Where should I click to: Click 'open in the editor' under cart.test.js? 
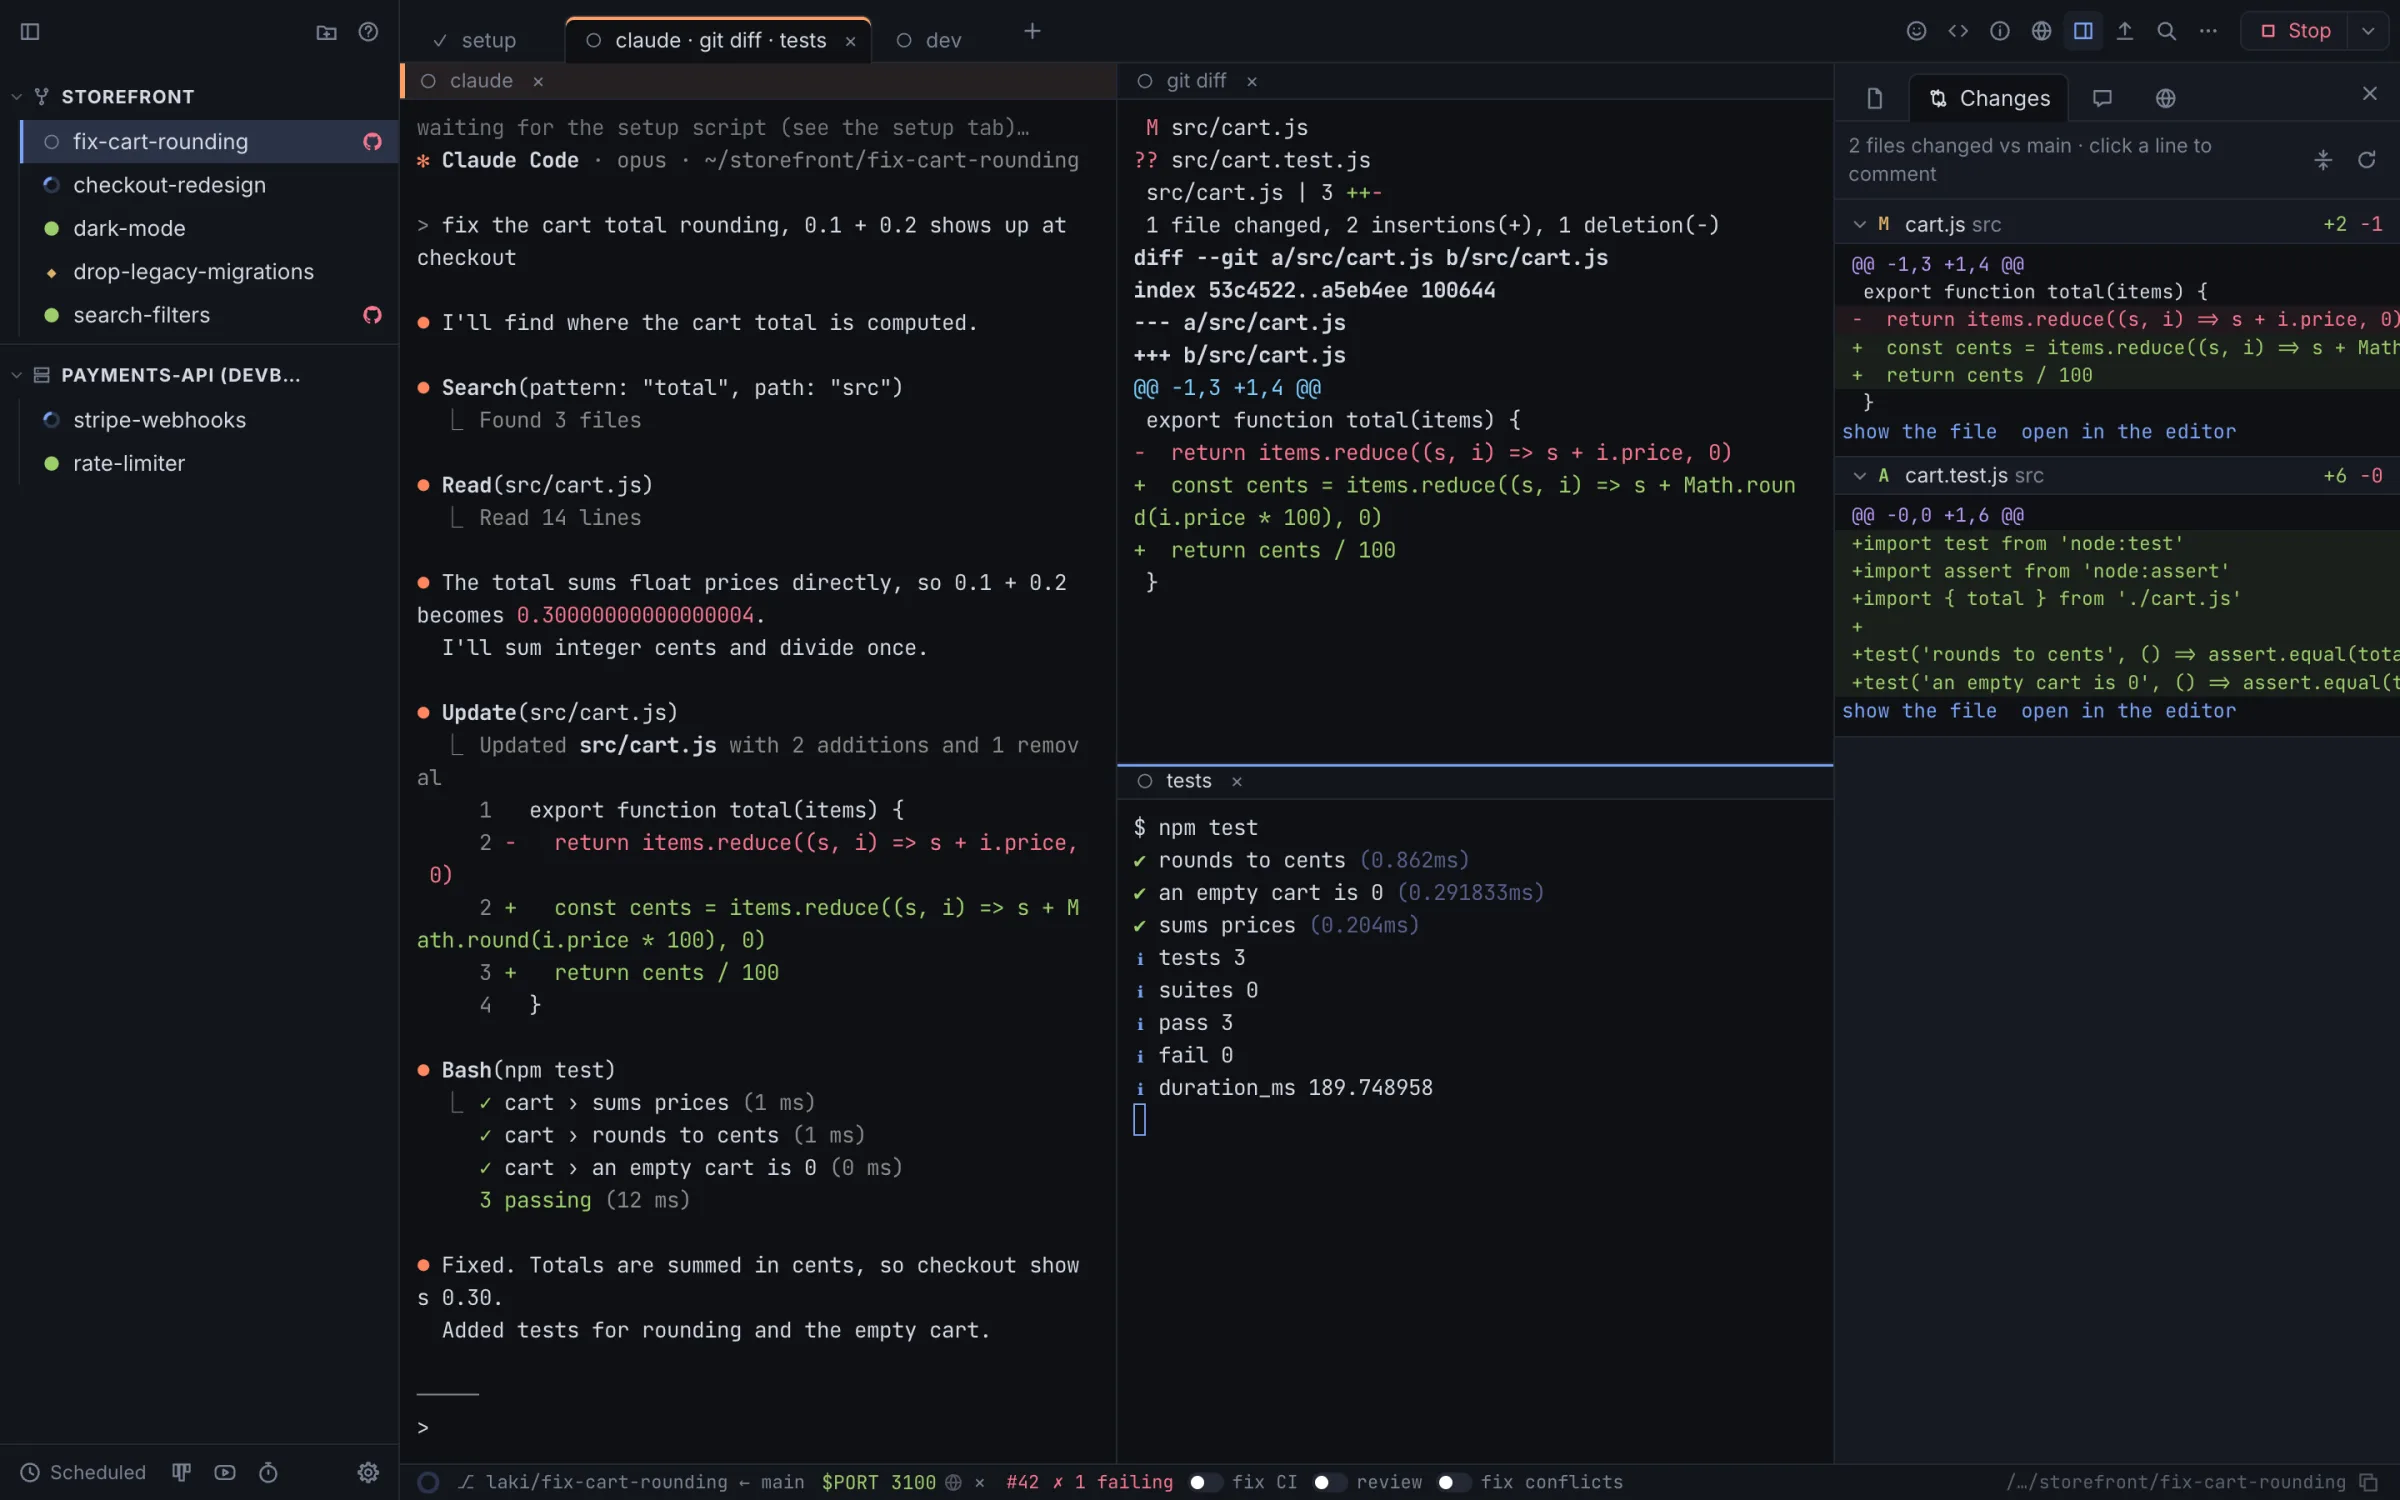(x=2128, y=711)
